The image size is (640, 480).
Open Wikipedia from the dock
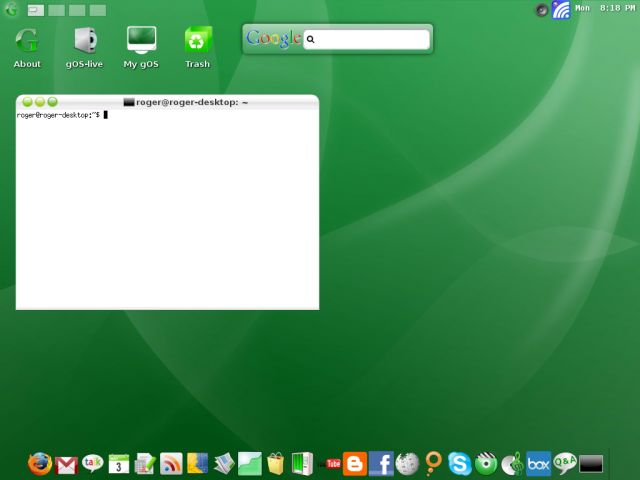tap(407, 464)
